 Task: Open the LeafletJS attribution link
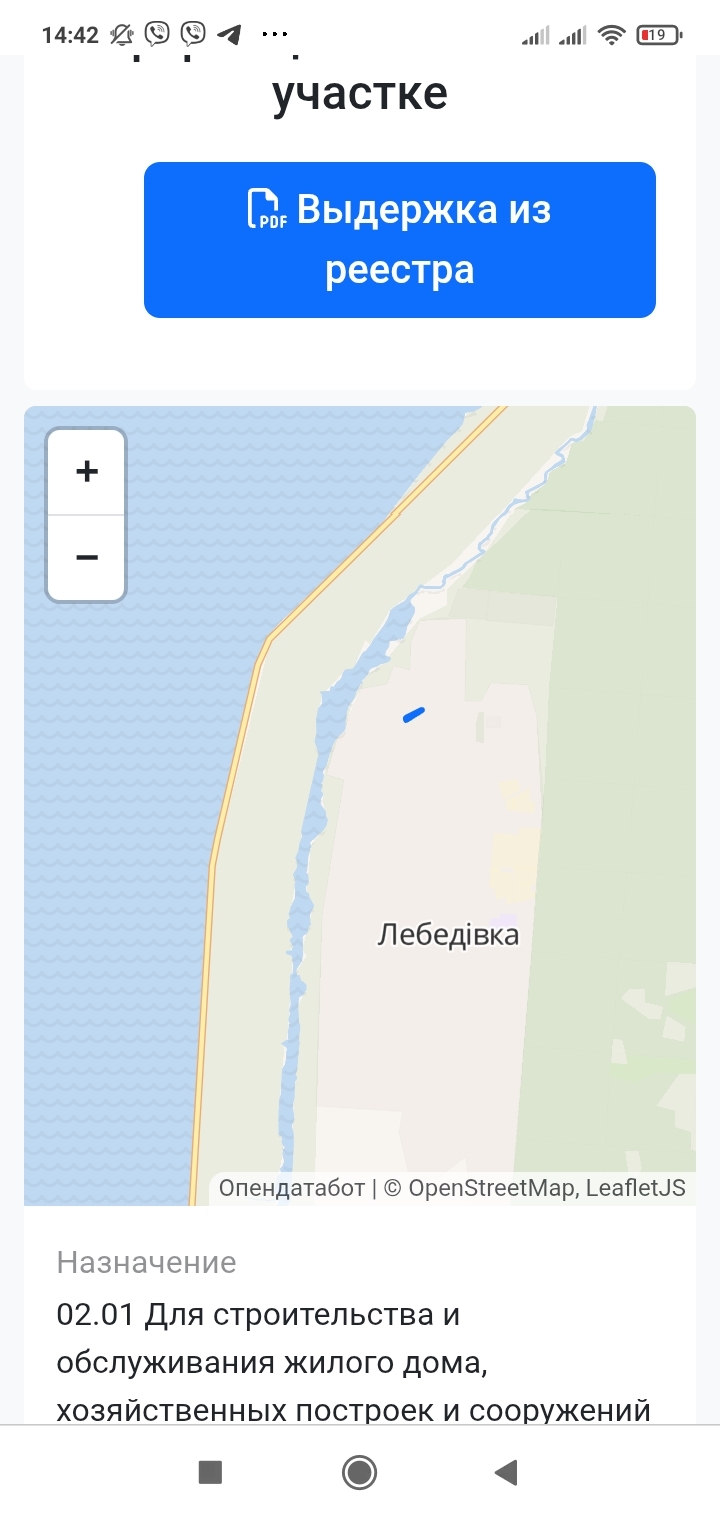[636, 1188]
